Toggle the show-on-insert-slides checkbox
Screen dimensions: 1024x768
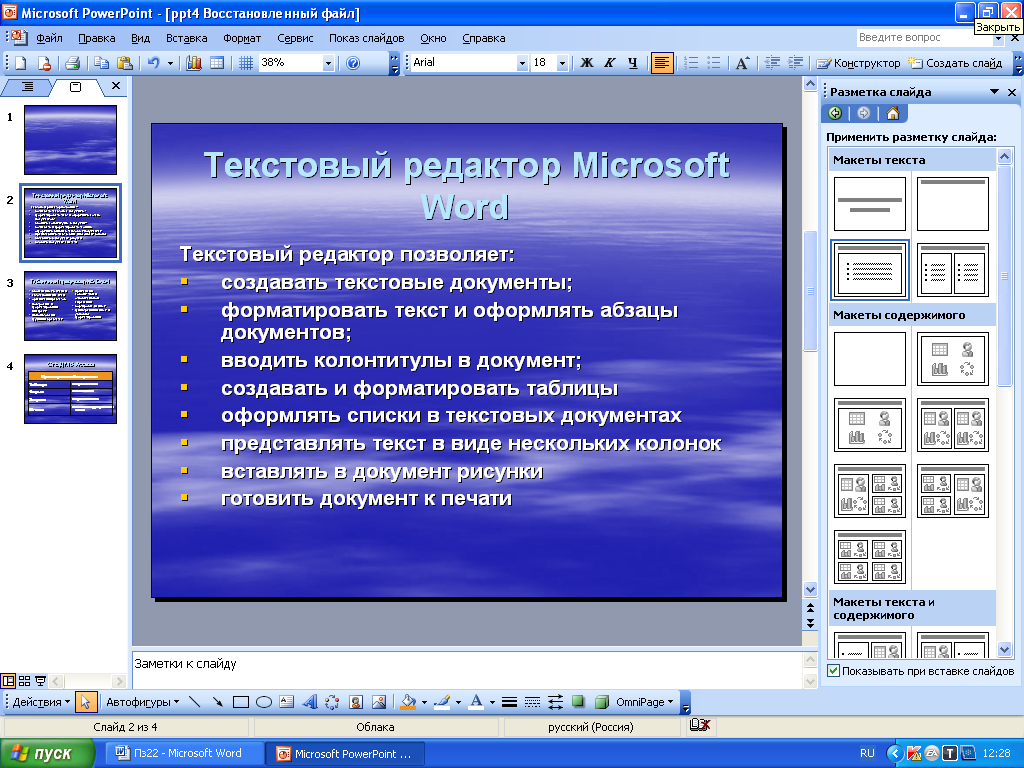[x=833, y=671]
